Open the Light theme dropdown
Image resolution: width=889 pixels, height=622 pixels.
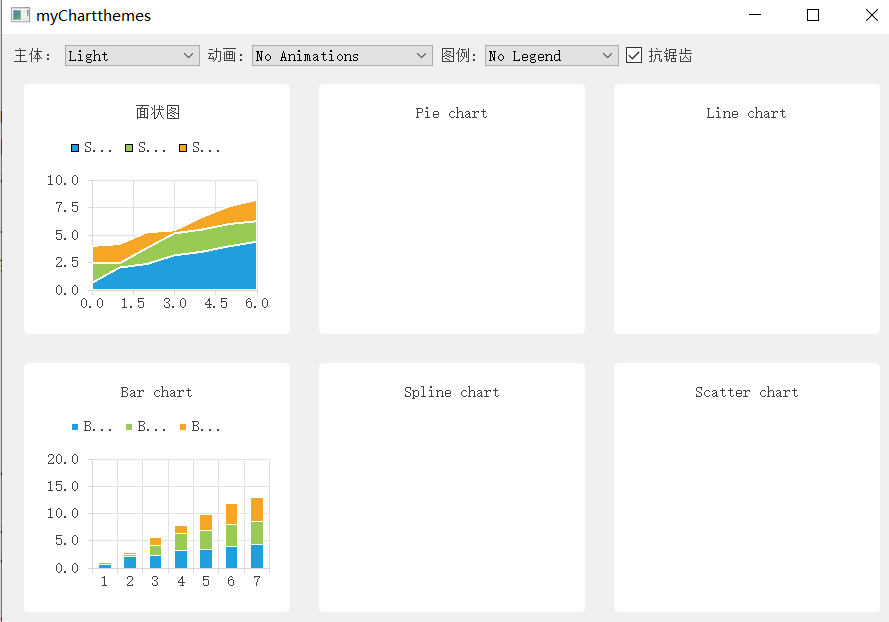click(x=131, y=56)
